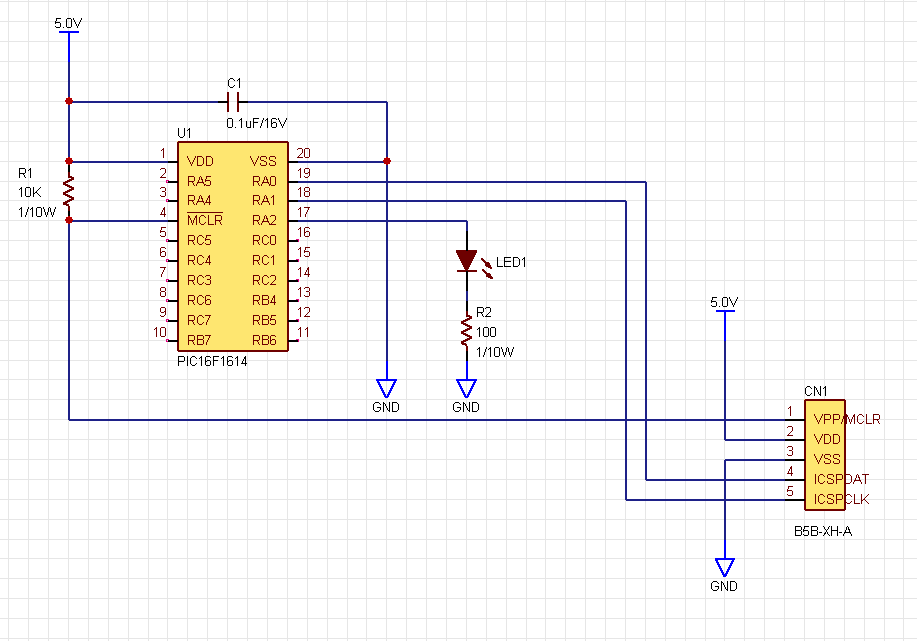917x641 pixels.
Task: Click the ICSPCLK pin on CN1
Action: [x=841, y=499]
